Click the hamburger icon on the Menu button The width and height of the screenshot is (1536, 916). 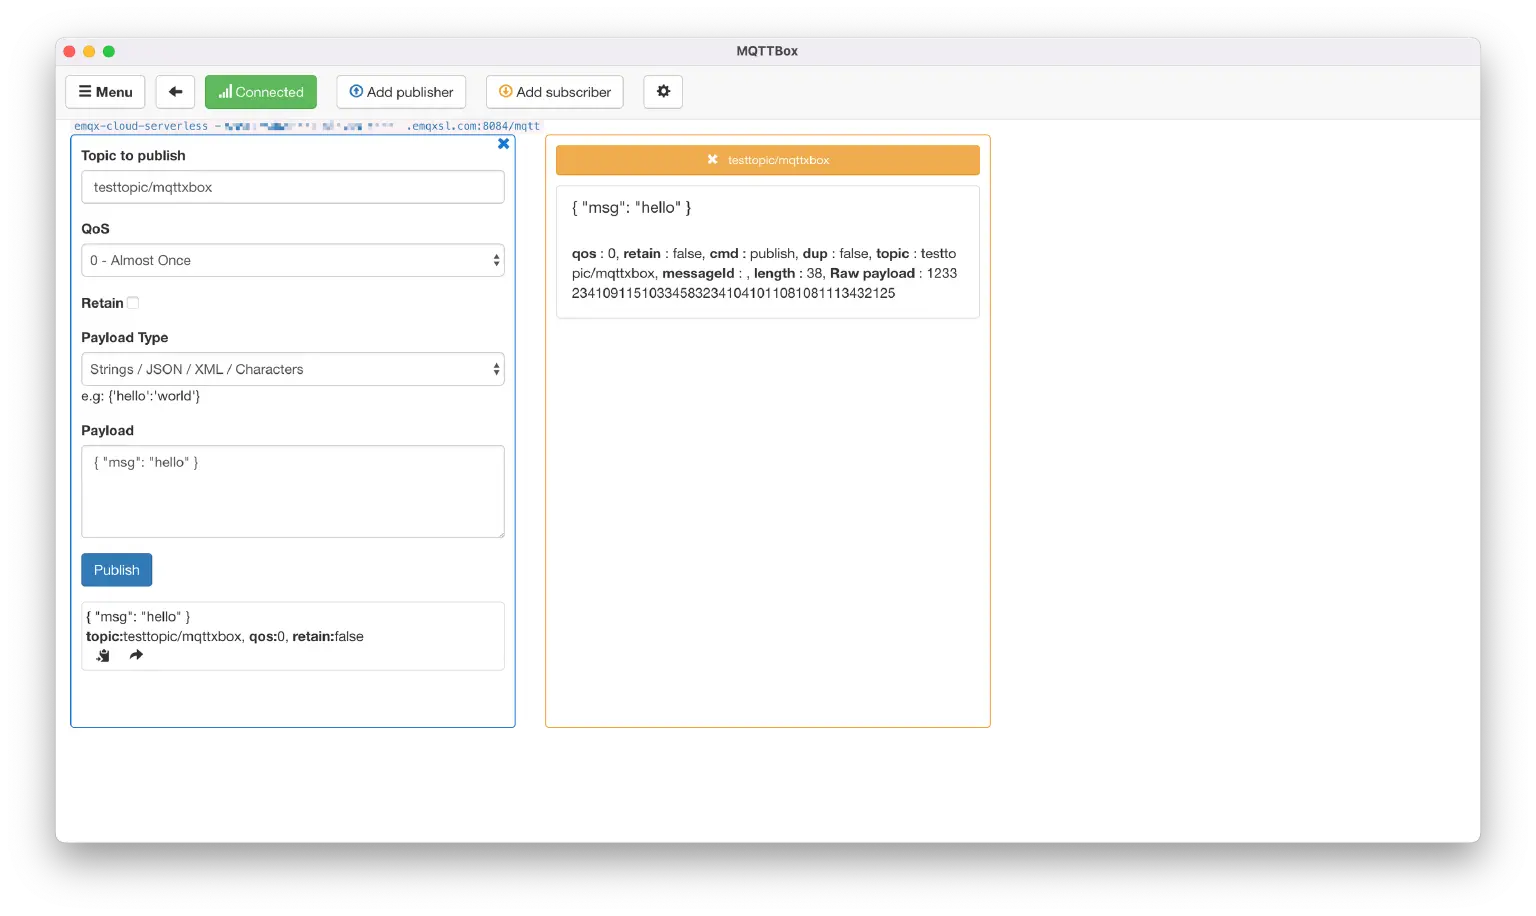(x=84, y=91)
